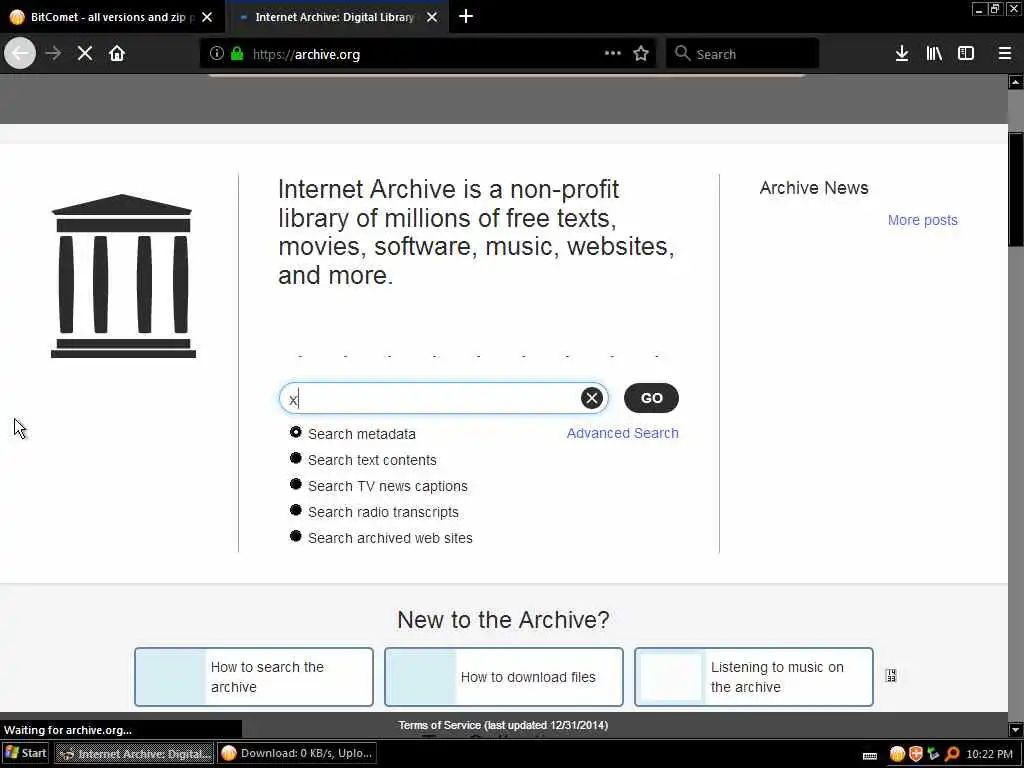The height and width of the screenshot is (768, 1024).
Task: Click the on-screen keyboard tray icon
Action: [870, 755]
